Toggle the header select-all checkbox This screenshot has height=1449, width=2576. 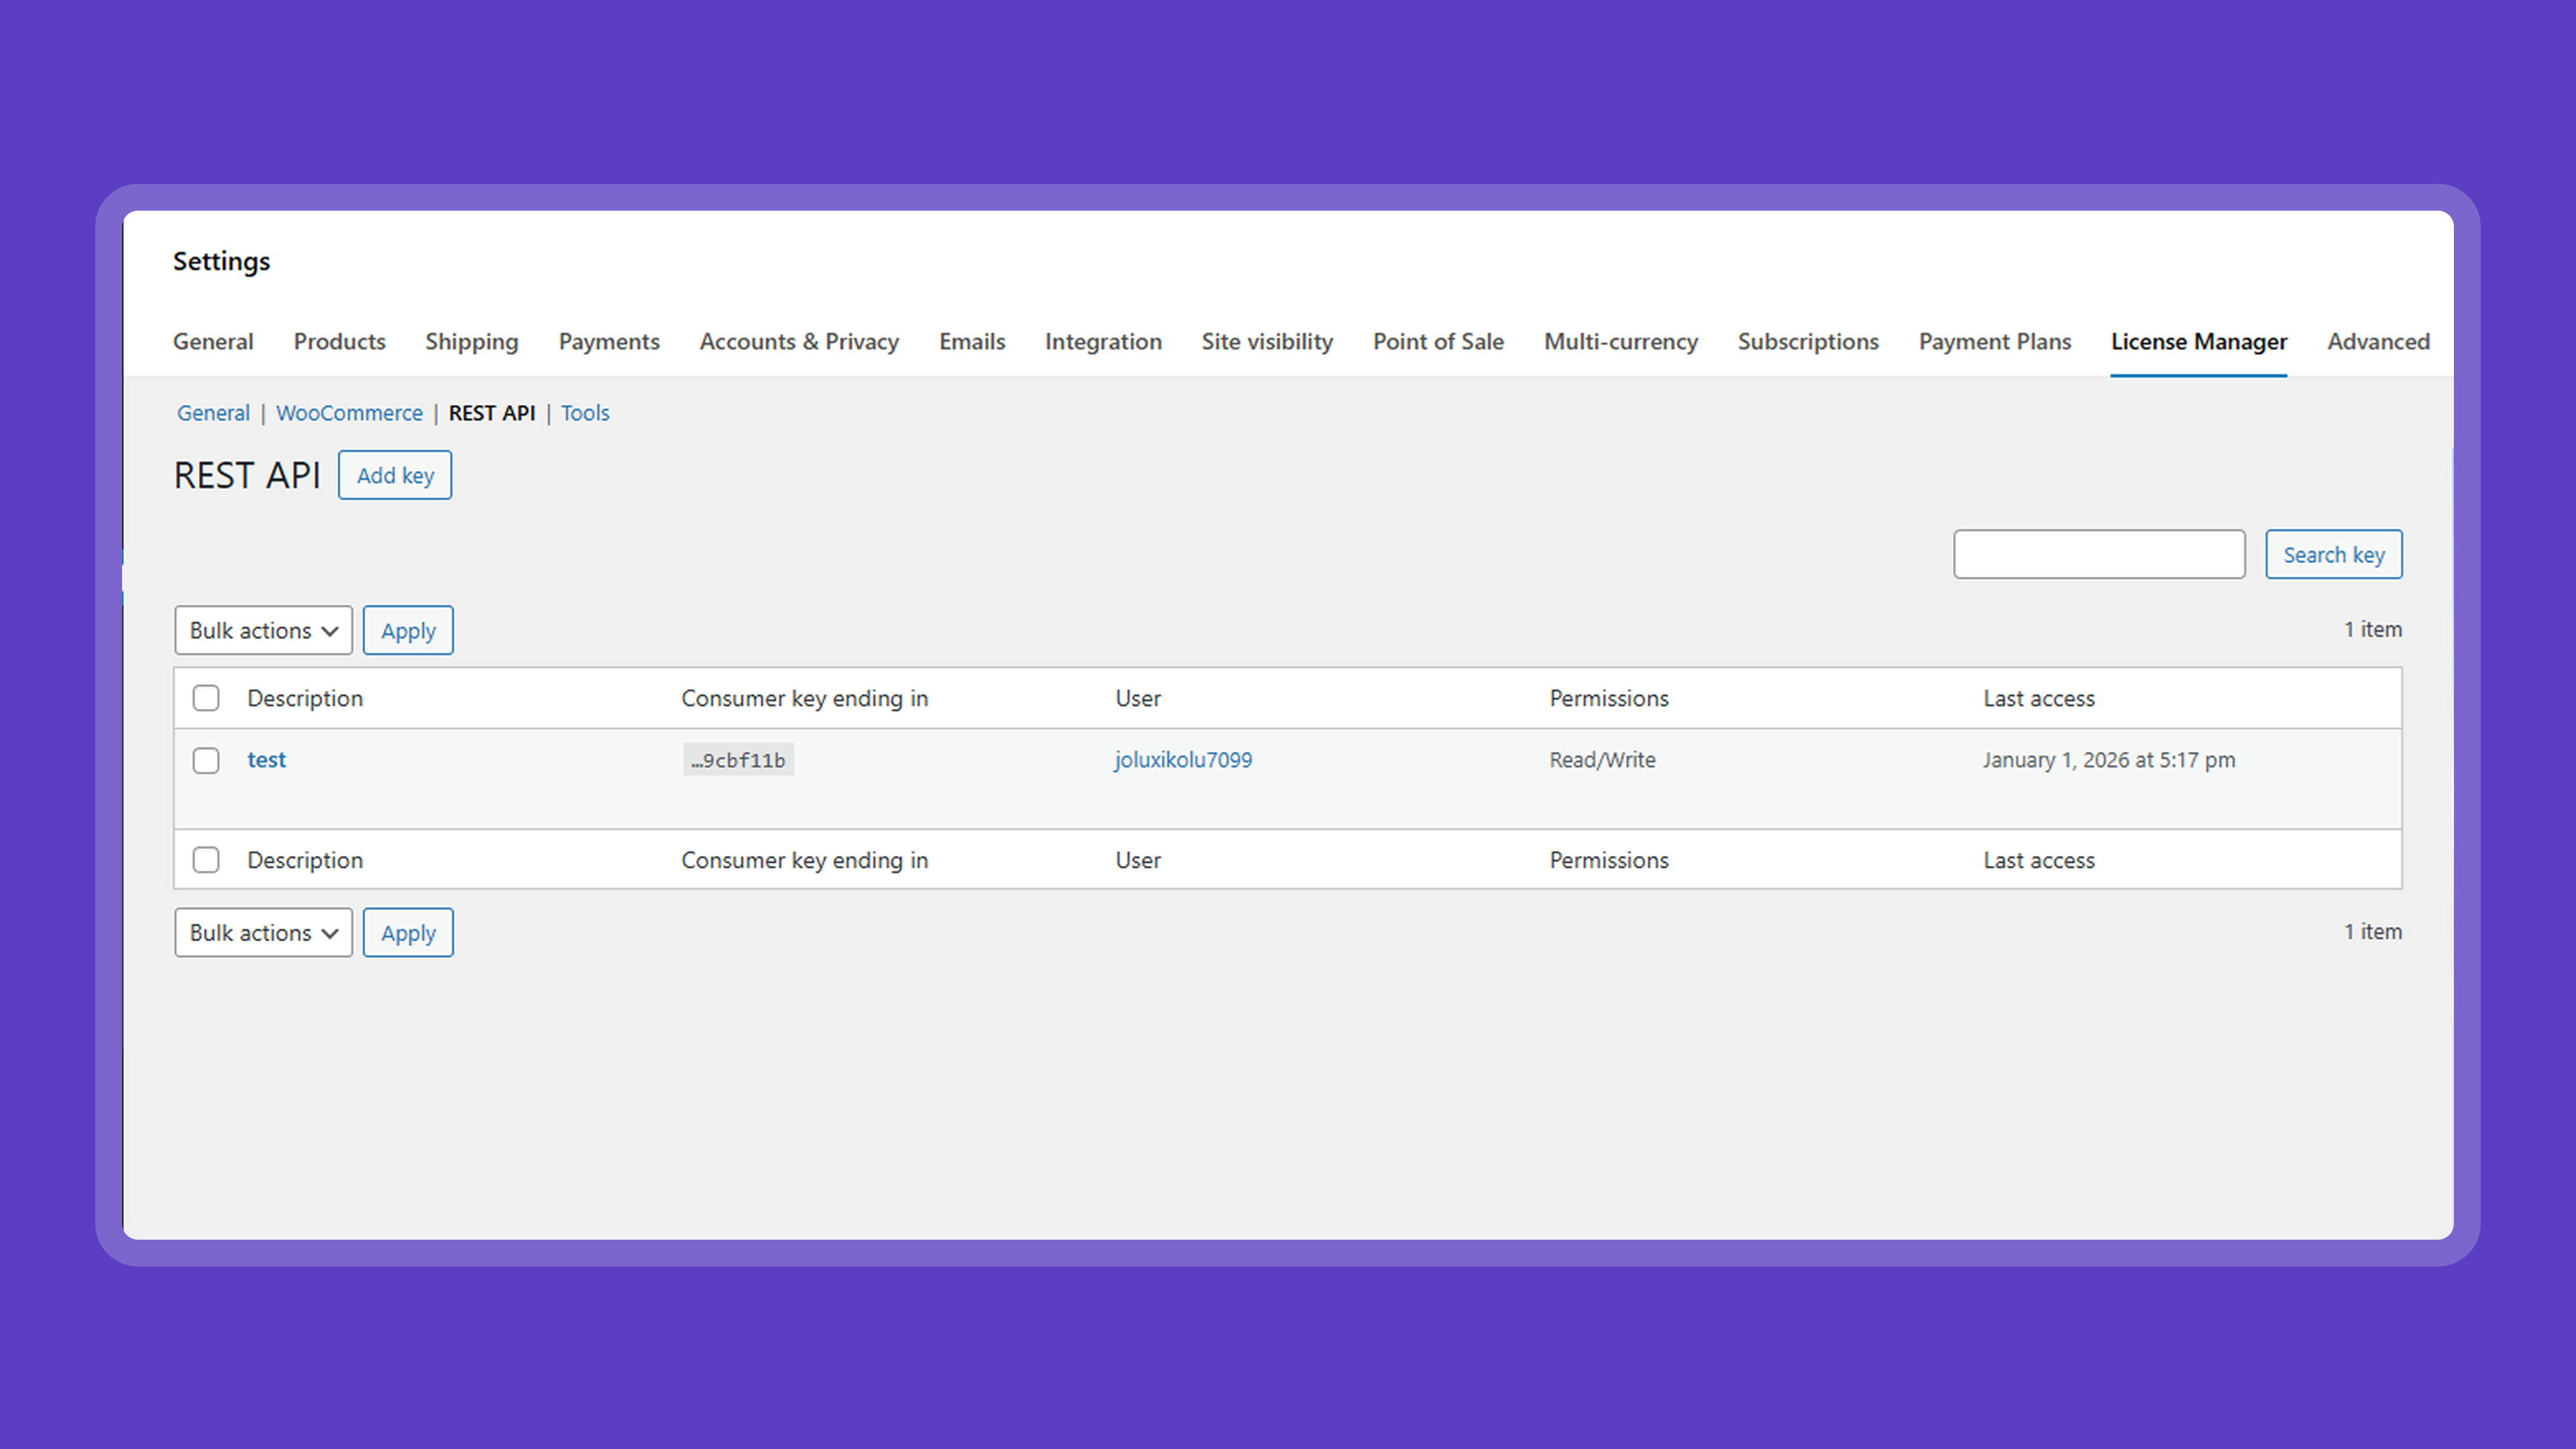pyautogui.click(x=206, y=698)
